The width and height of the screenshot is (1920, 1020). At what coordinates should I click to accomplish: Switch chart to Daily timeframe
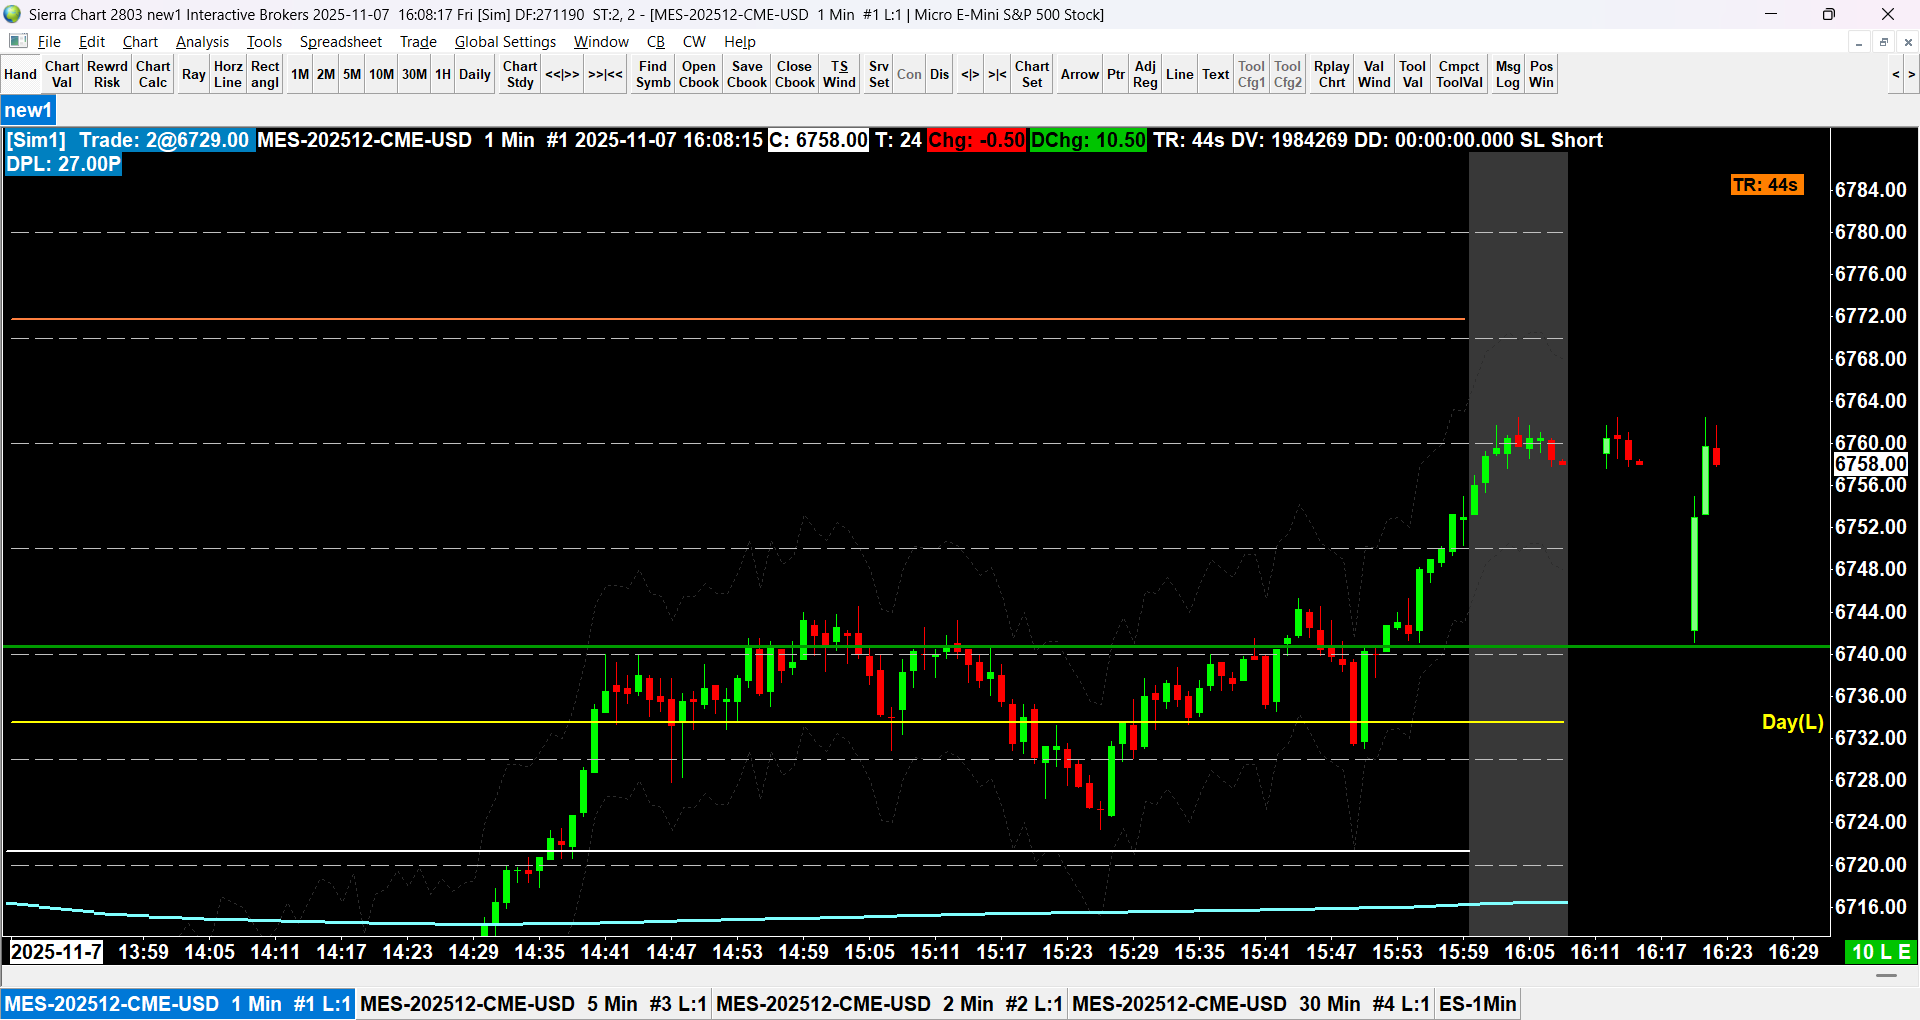click(475, 74)
